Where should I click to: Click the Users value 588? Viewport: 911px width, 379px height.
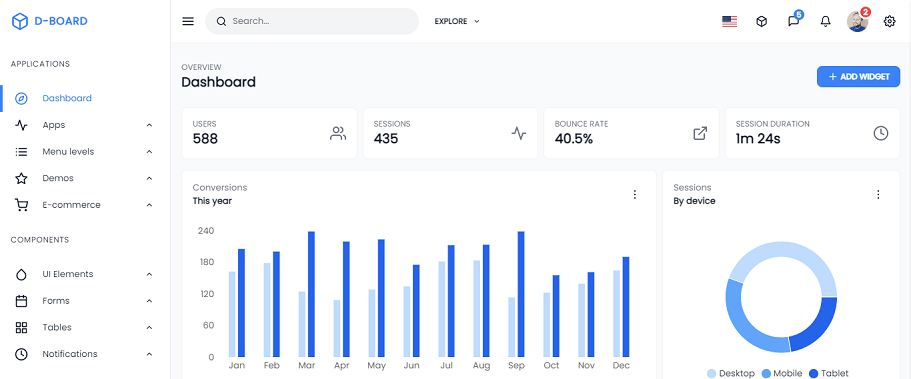pos(205,139)
